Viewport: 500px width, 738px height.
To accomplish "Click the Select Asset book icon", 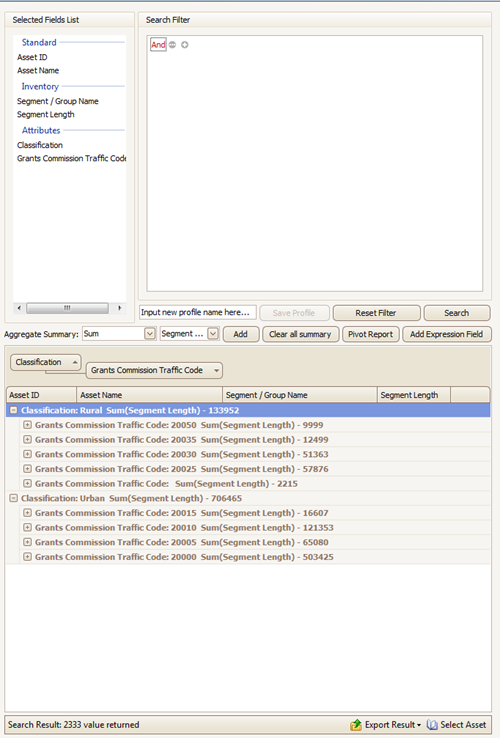I will tap(432, 725).
